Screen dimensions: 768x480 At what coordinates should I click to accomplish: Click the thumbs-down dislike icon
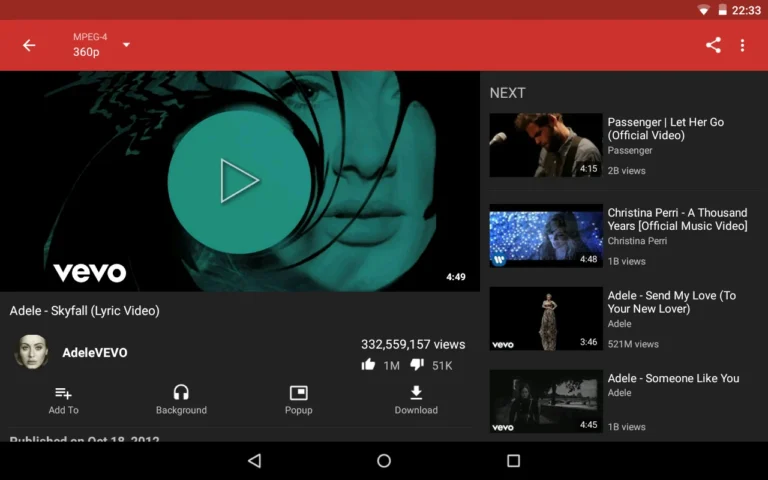417,364
